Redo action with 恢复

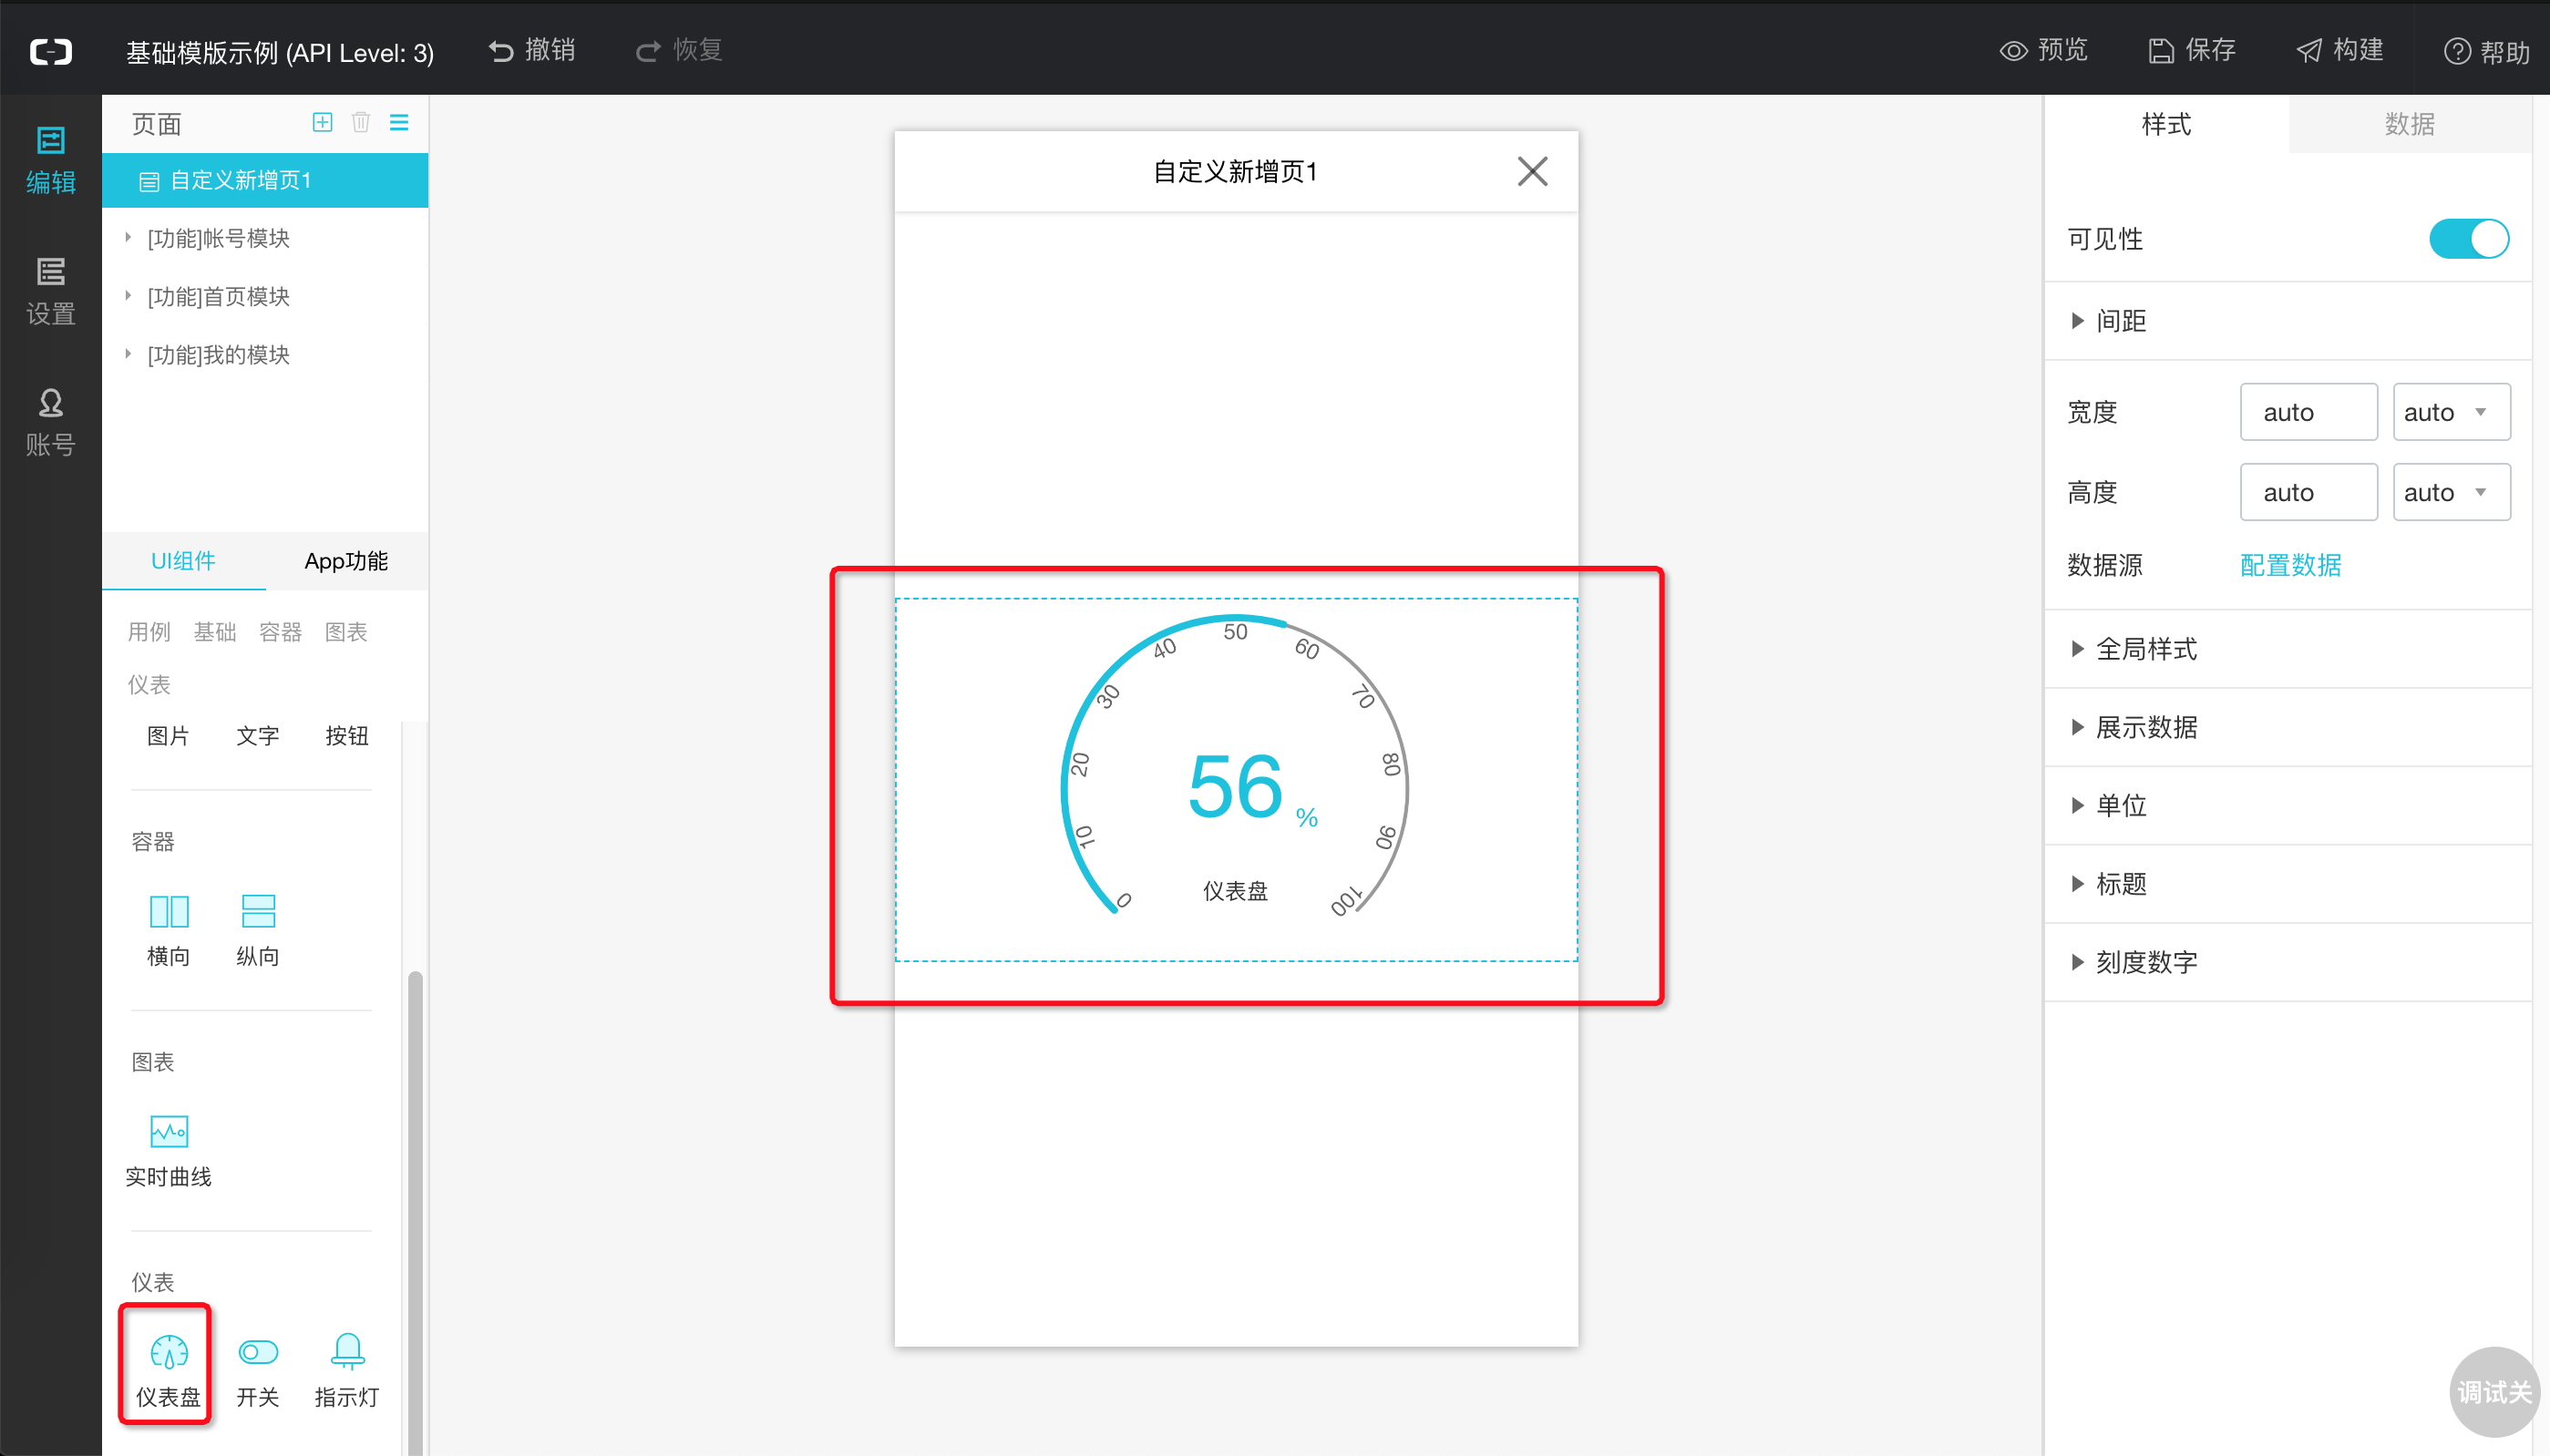click(x=679, y=50)
